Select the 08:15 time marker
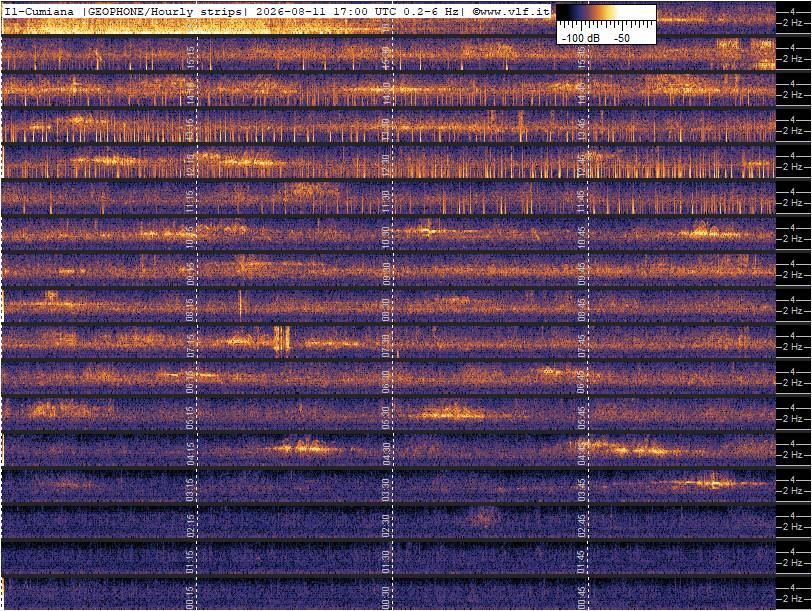 coord(190,310)
